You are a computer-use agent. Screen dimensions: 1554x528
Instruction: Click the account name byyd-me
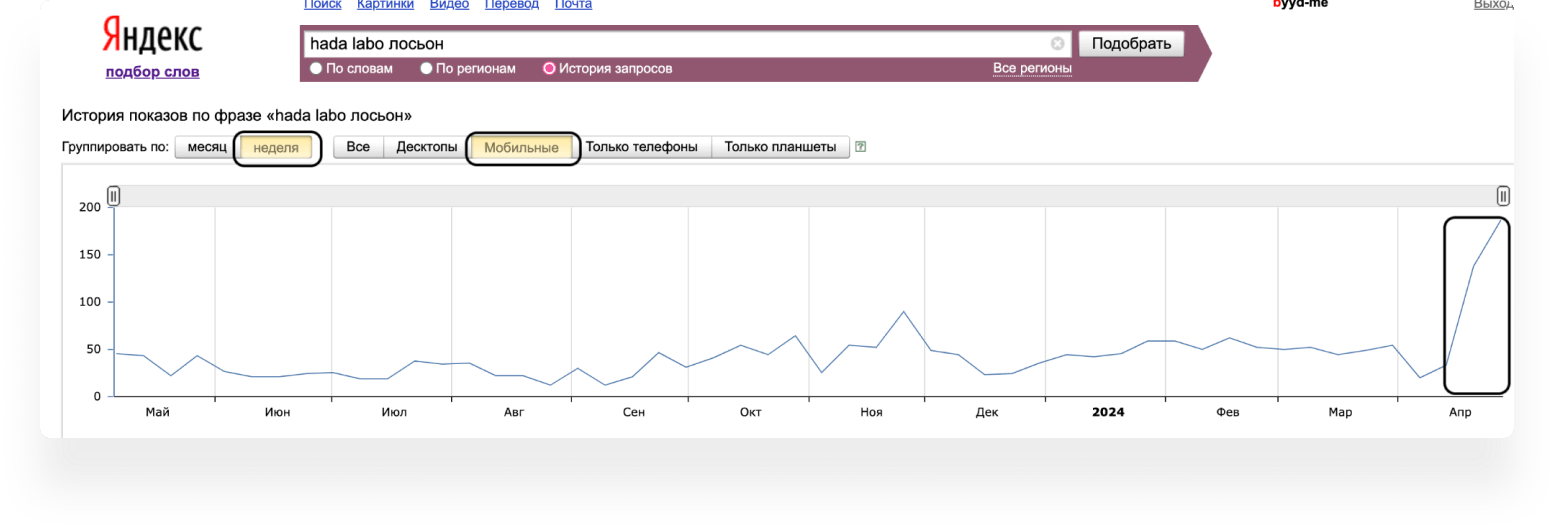click(1300, 5)
